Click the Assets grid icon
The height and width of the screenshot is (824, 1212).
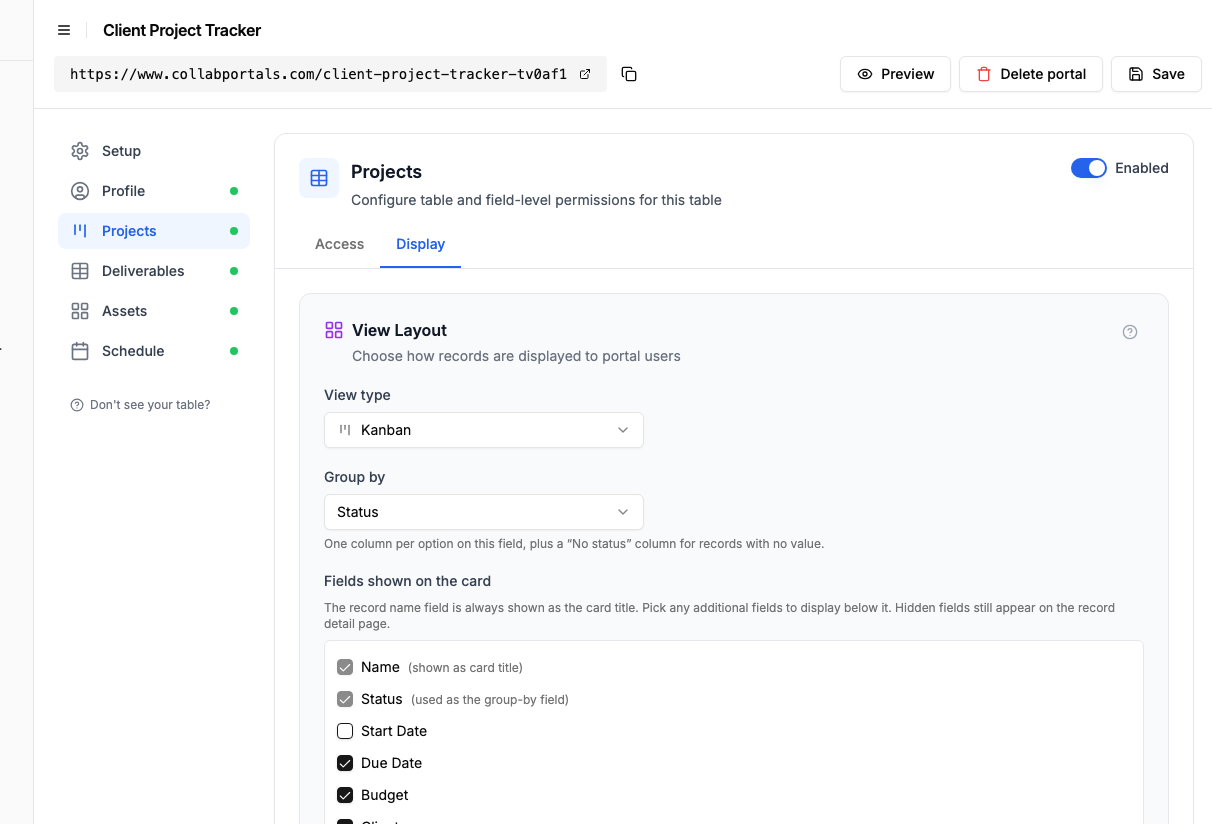pos(80,311)
